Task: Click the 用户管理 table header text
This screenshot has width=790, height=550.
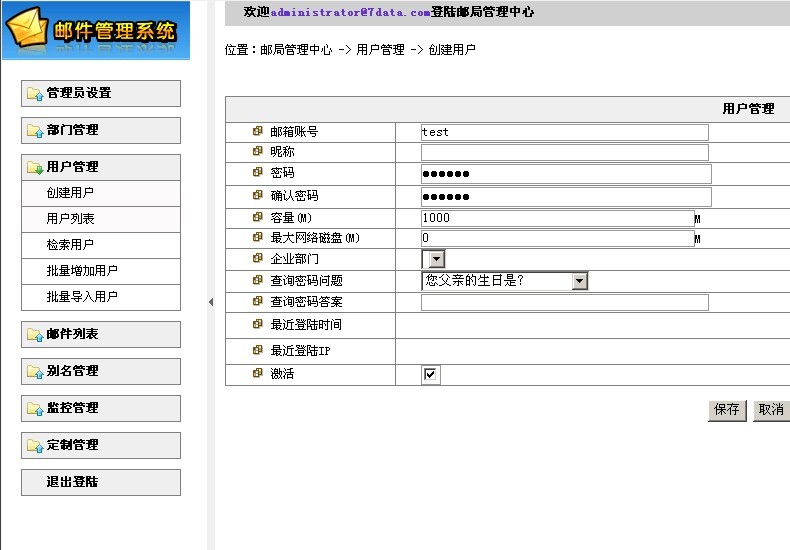Action: (748, 109)
